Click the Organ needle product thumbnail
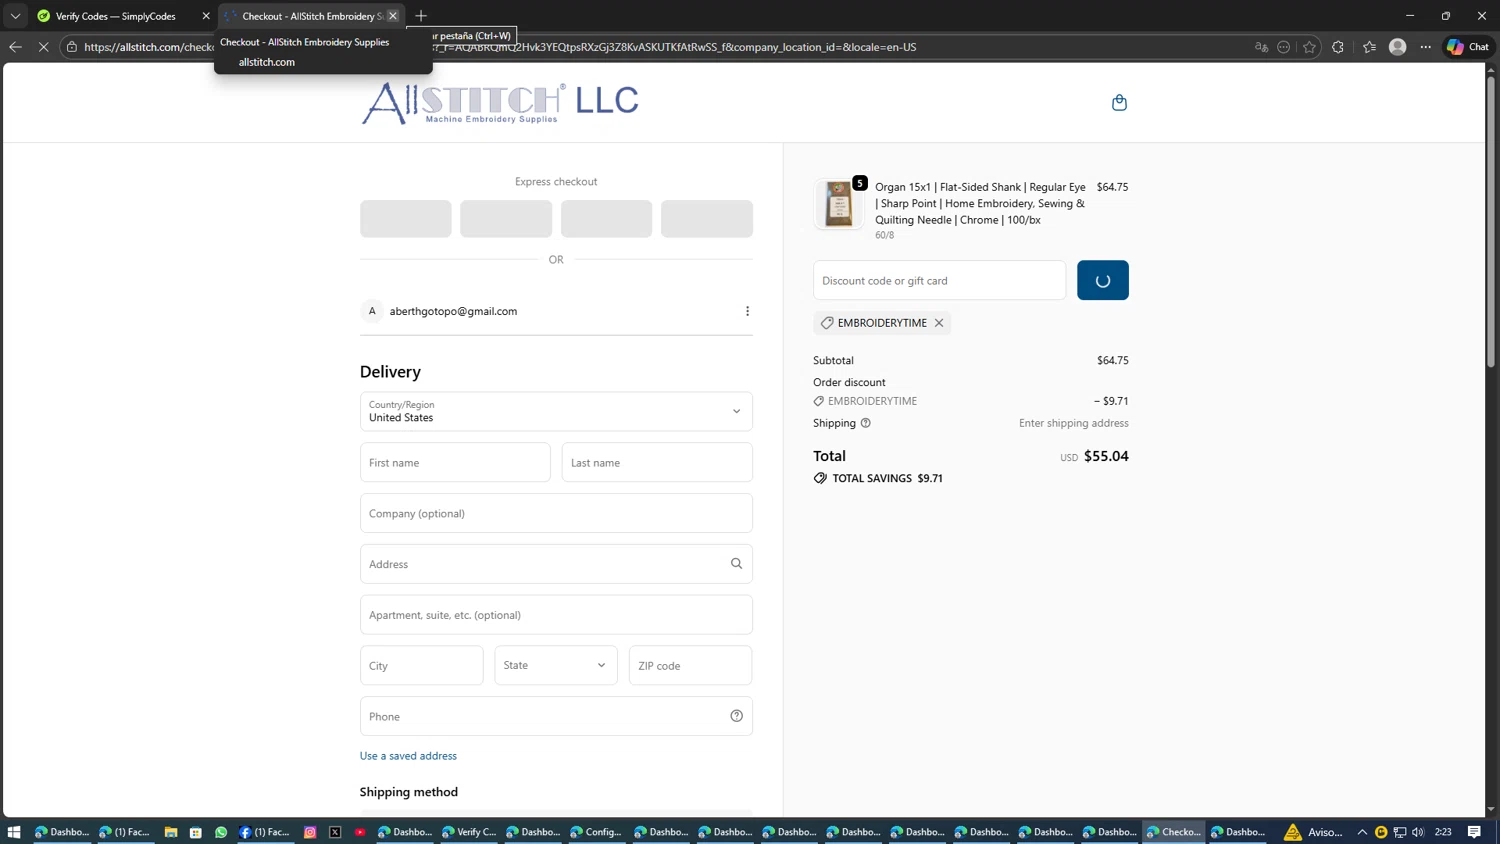The height and width of the screenshot is (844, 1500). point(838,205)
